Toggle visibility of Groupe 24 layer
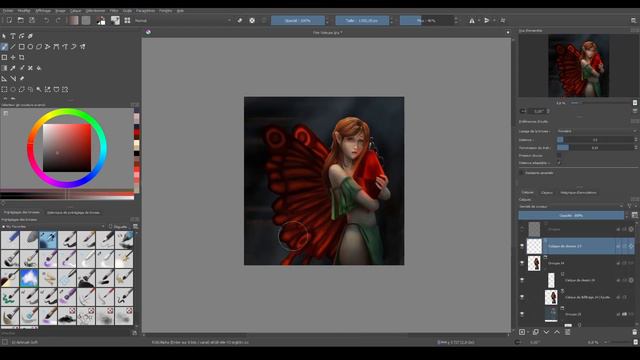Viewport: 640px width, 360px height. pos(522,263)
